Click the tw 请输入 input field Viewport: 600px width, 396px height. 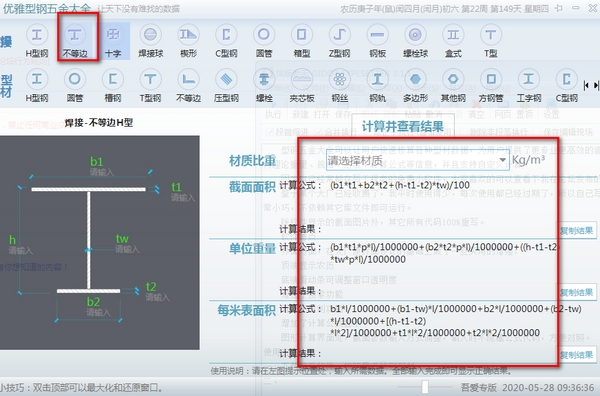point(127,249)
